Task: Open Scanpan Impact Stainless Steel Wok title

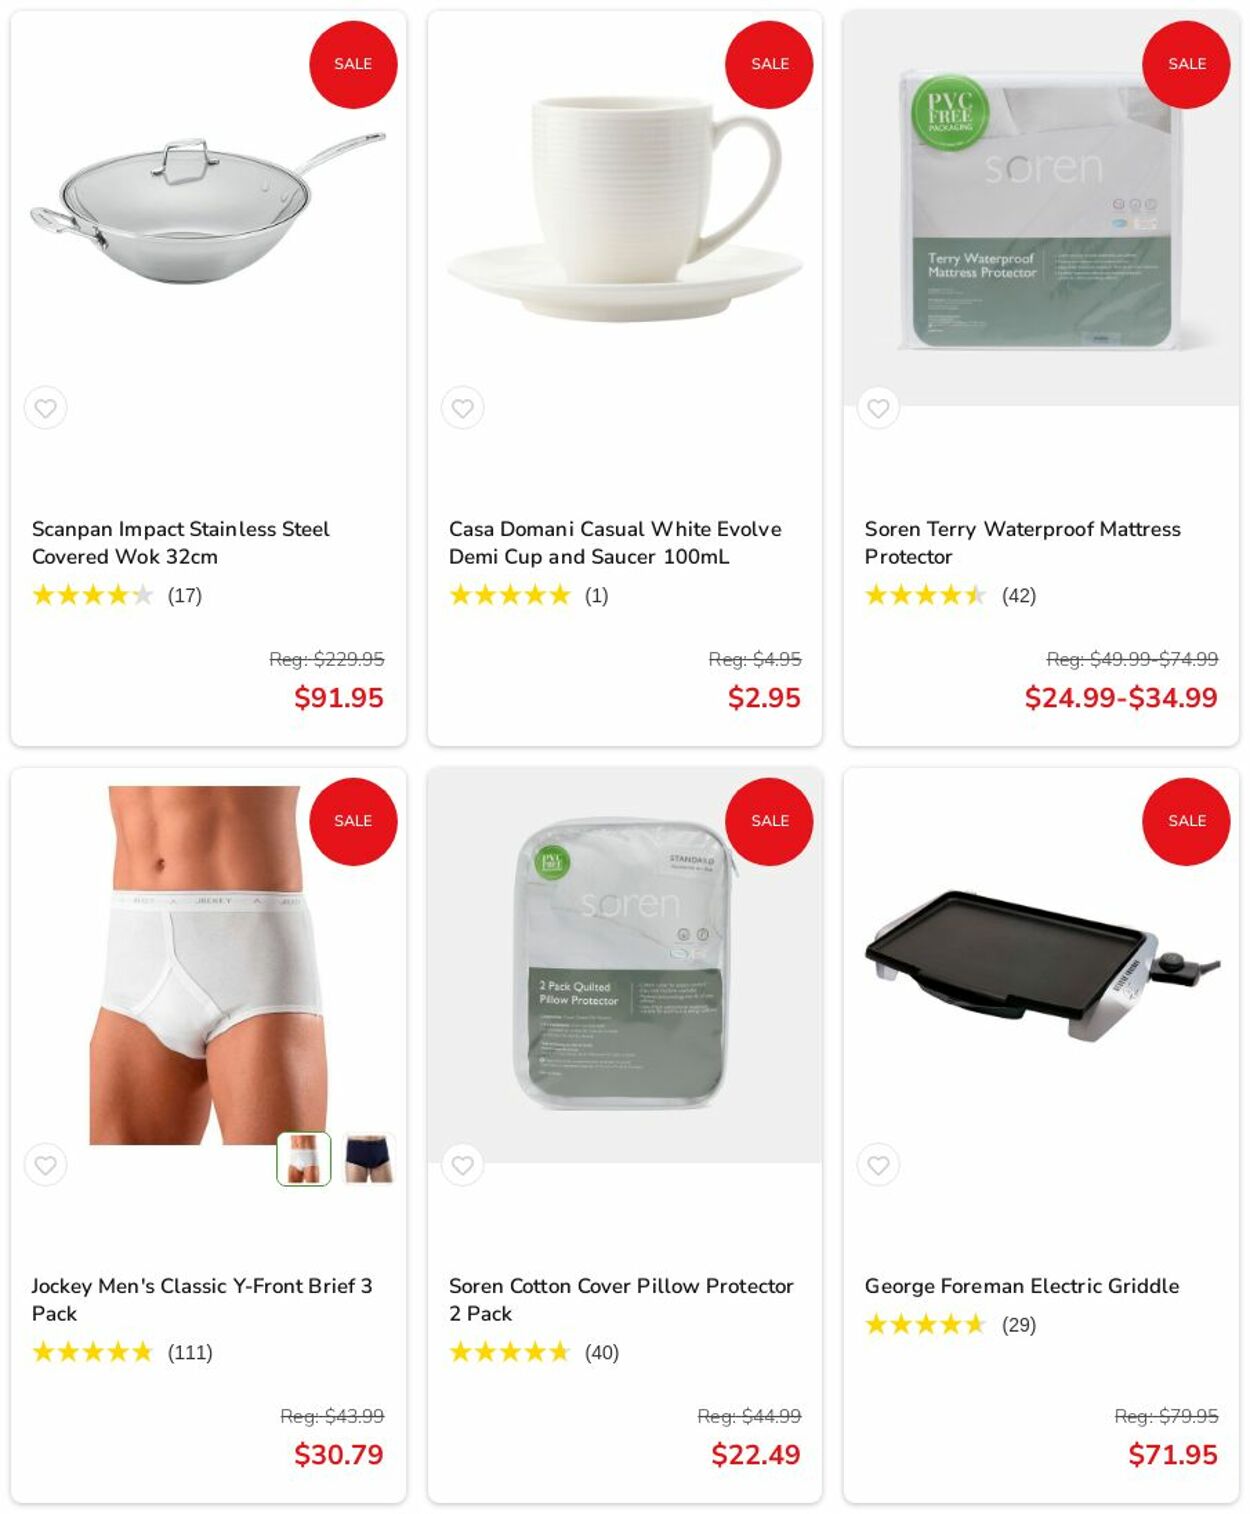Action: click(x=180, y=542)
